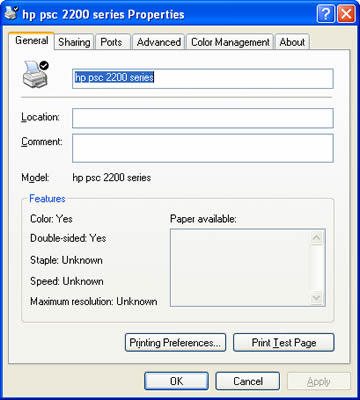Click the Cancel button

(248, 381)
